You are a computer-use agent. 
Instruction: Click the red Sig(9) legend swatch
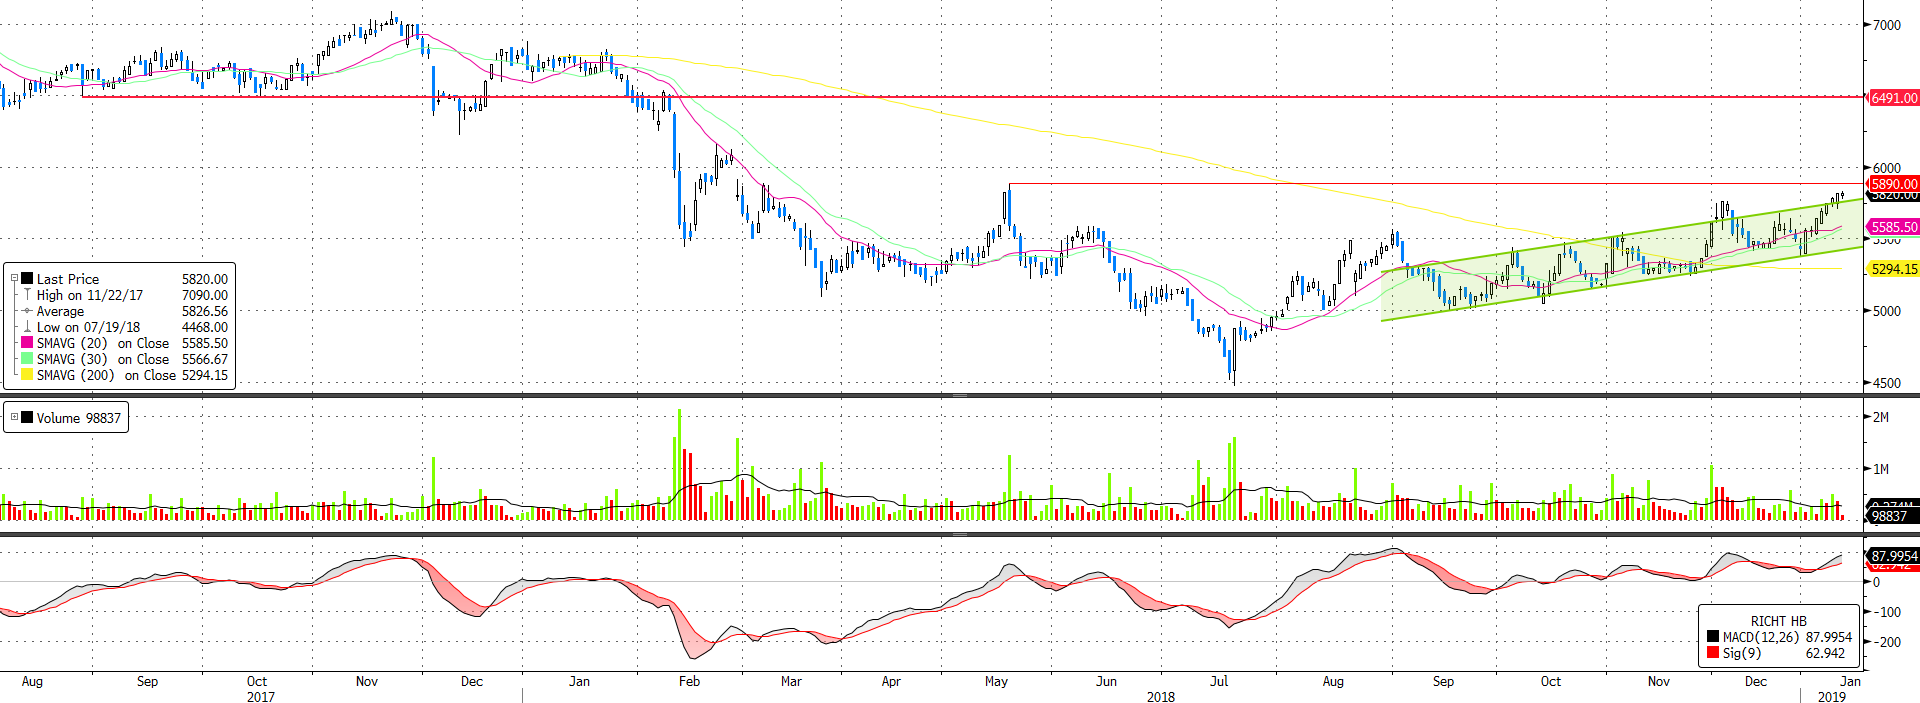click(x=1713, y=653)
